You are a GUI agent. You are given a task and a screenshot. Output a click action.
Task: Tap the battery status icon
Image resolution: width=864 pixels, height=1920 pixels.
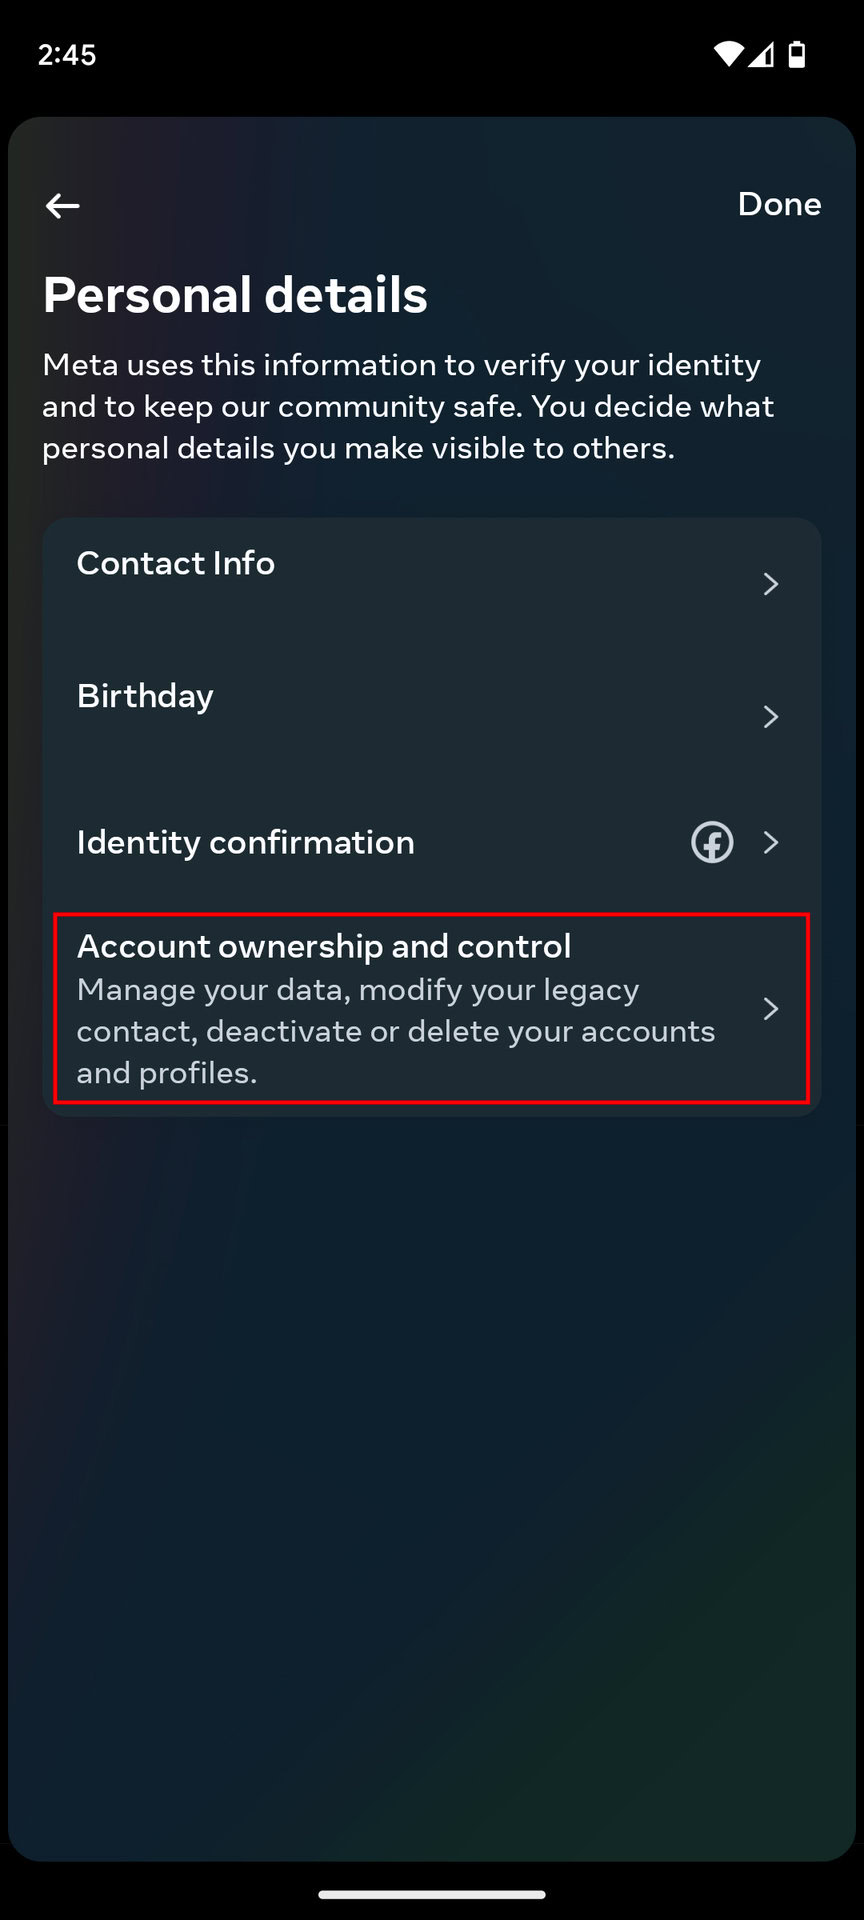tap(797, 54)
